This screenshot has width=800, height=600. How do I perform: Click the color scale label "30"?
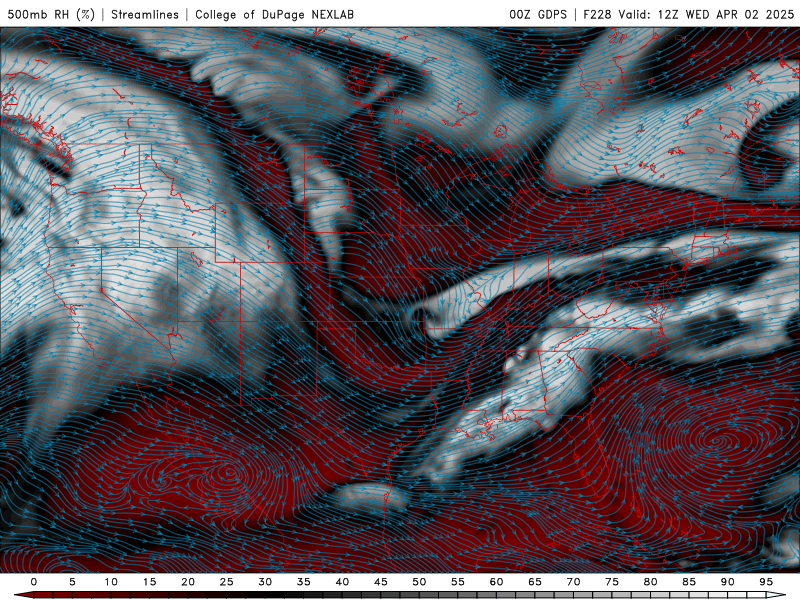click(265, 582)
